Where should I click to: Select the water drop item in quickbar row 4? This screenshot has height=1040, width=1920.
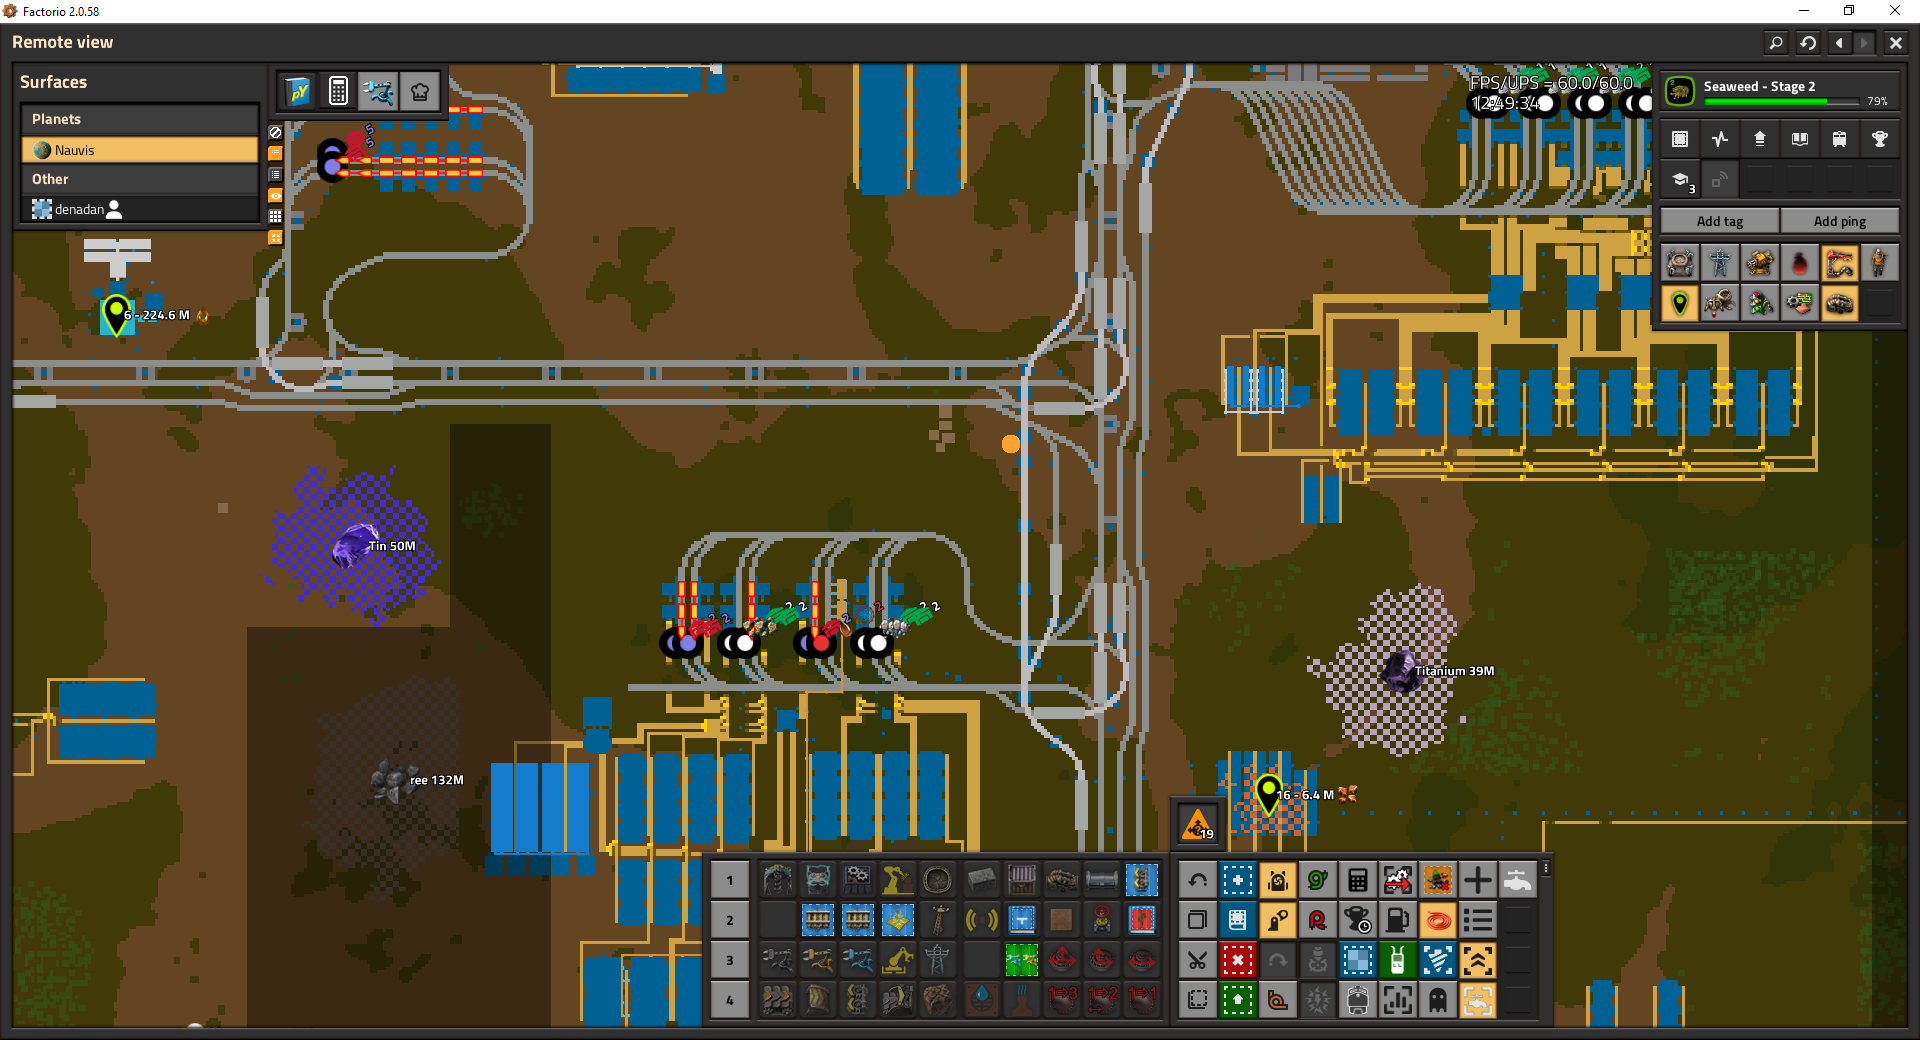pyautogui.click(x=982, y=999)
